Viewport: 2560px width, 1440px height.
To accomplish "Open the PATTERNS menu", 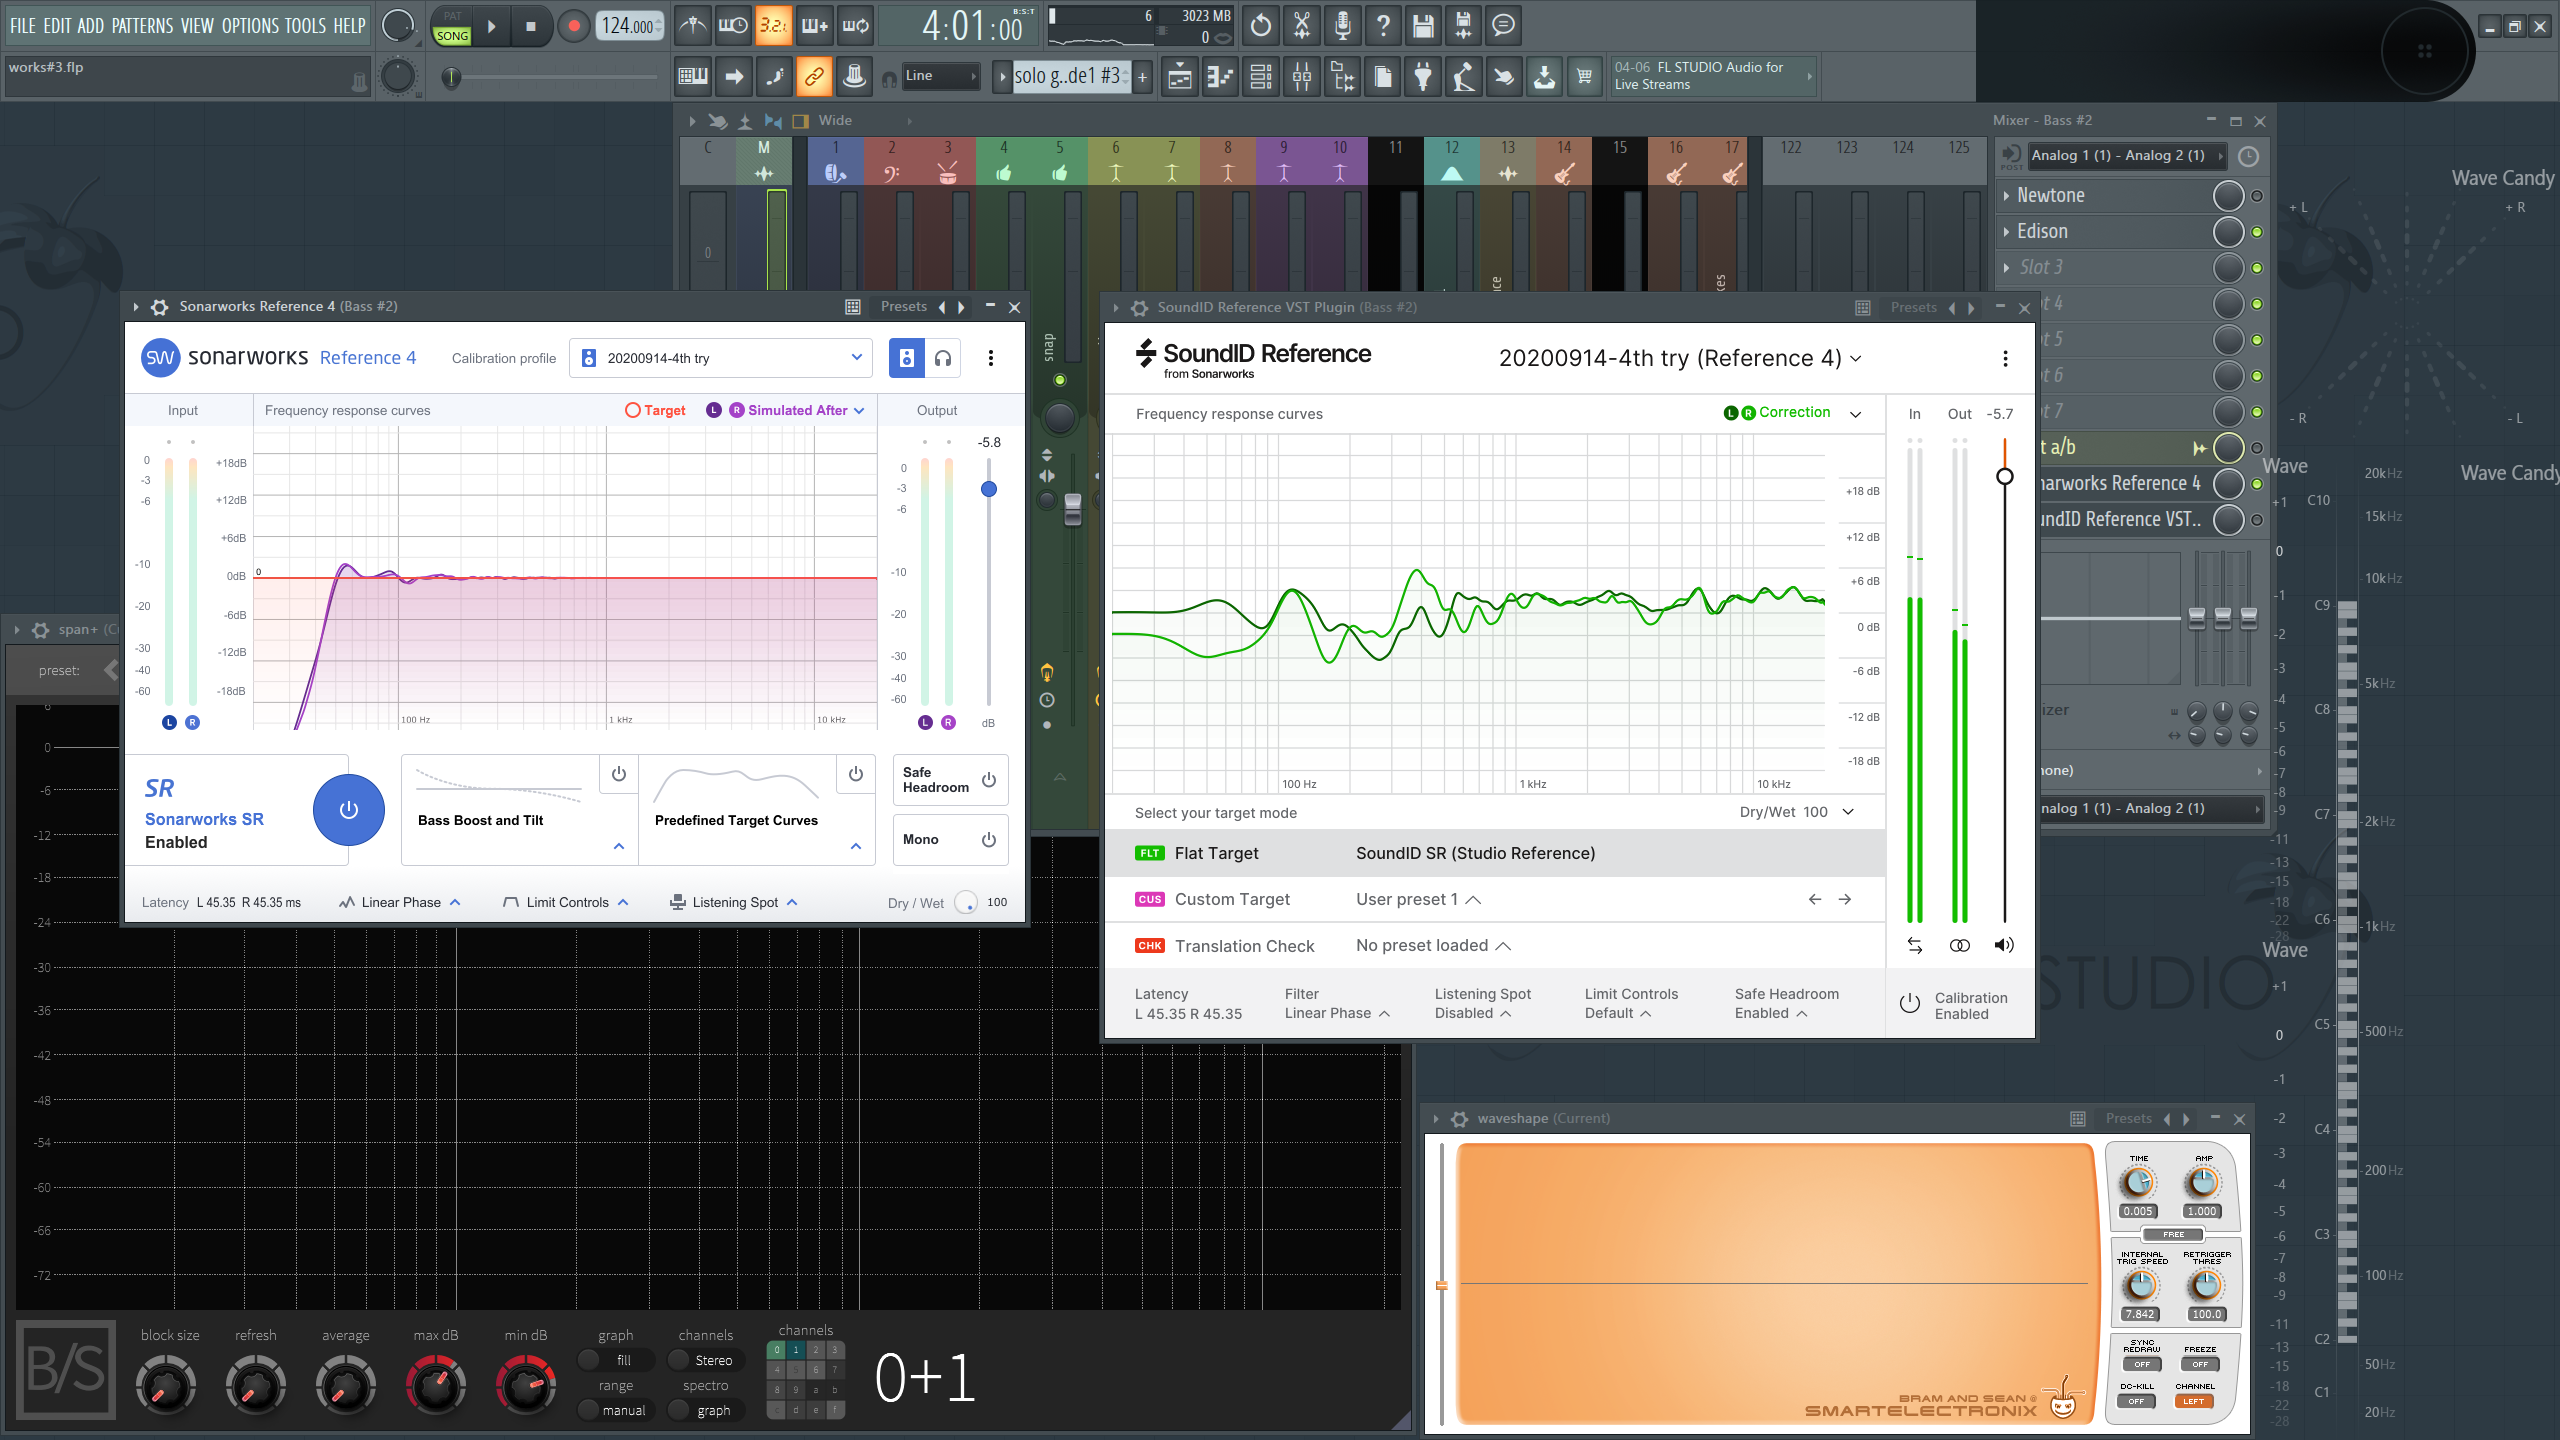I will [x=142, y=26].
